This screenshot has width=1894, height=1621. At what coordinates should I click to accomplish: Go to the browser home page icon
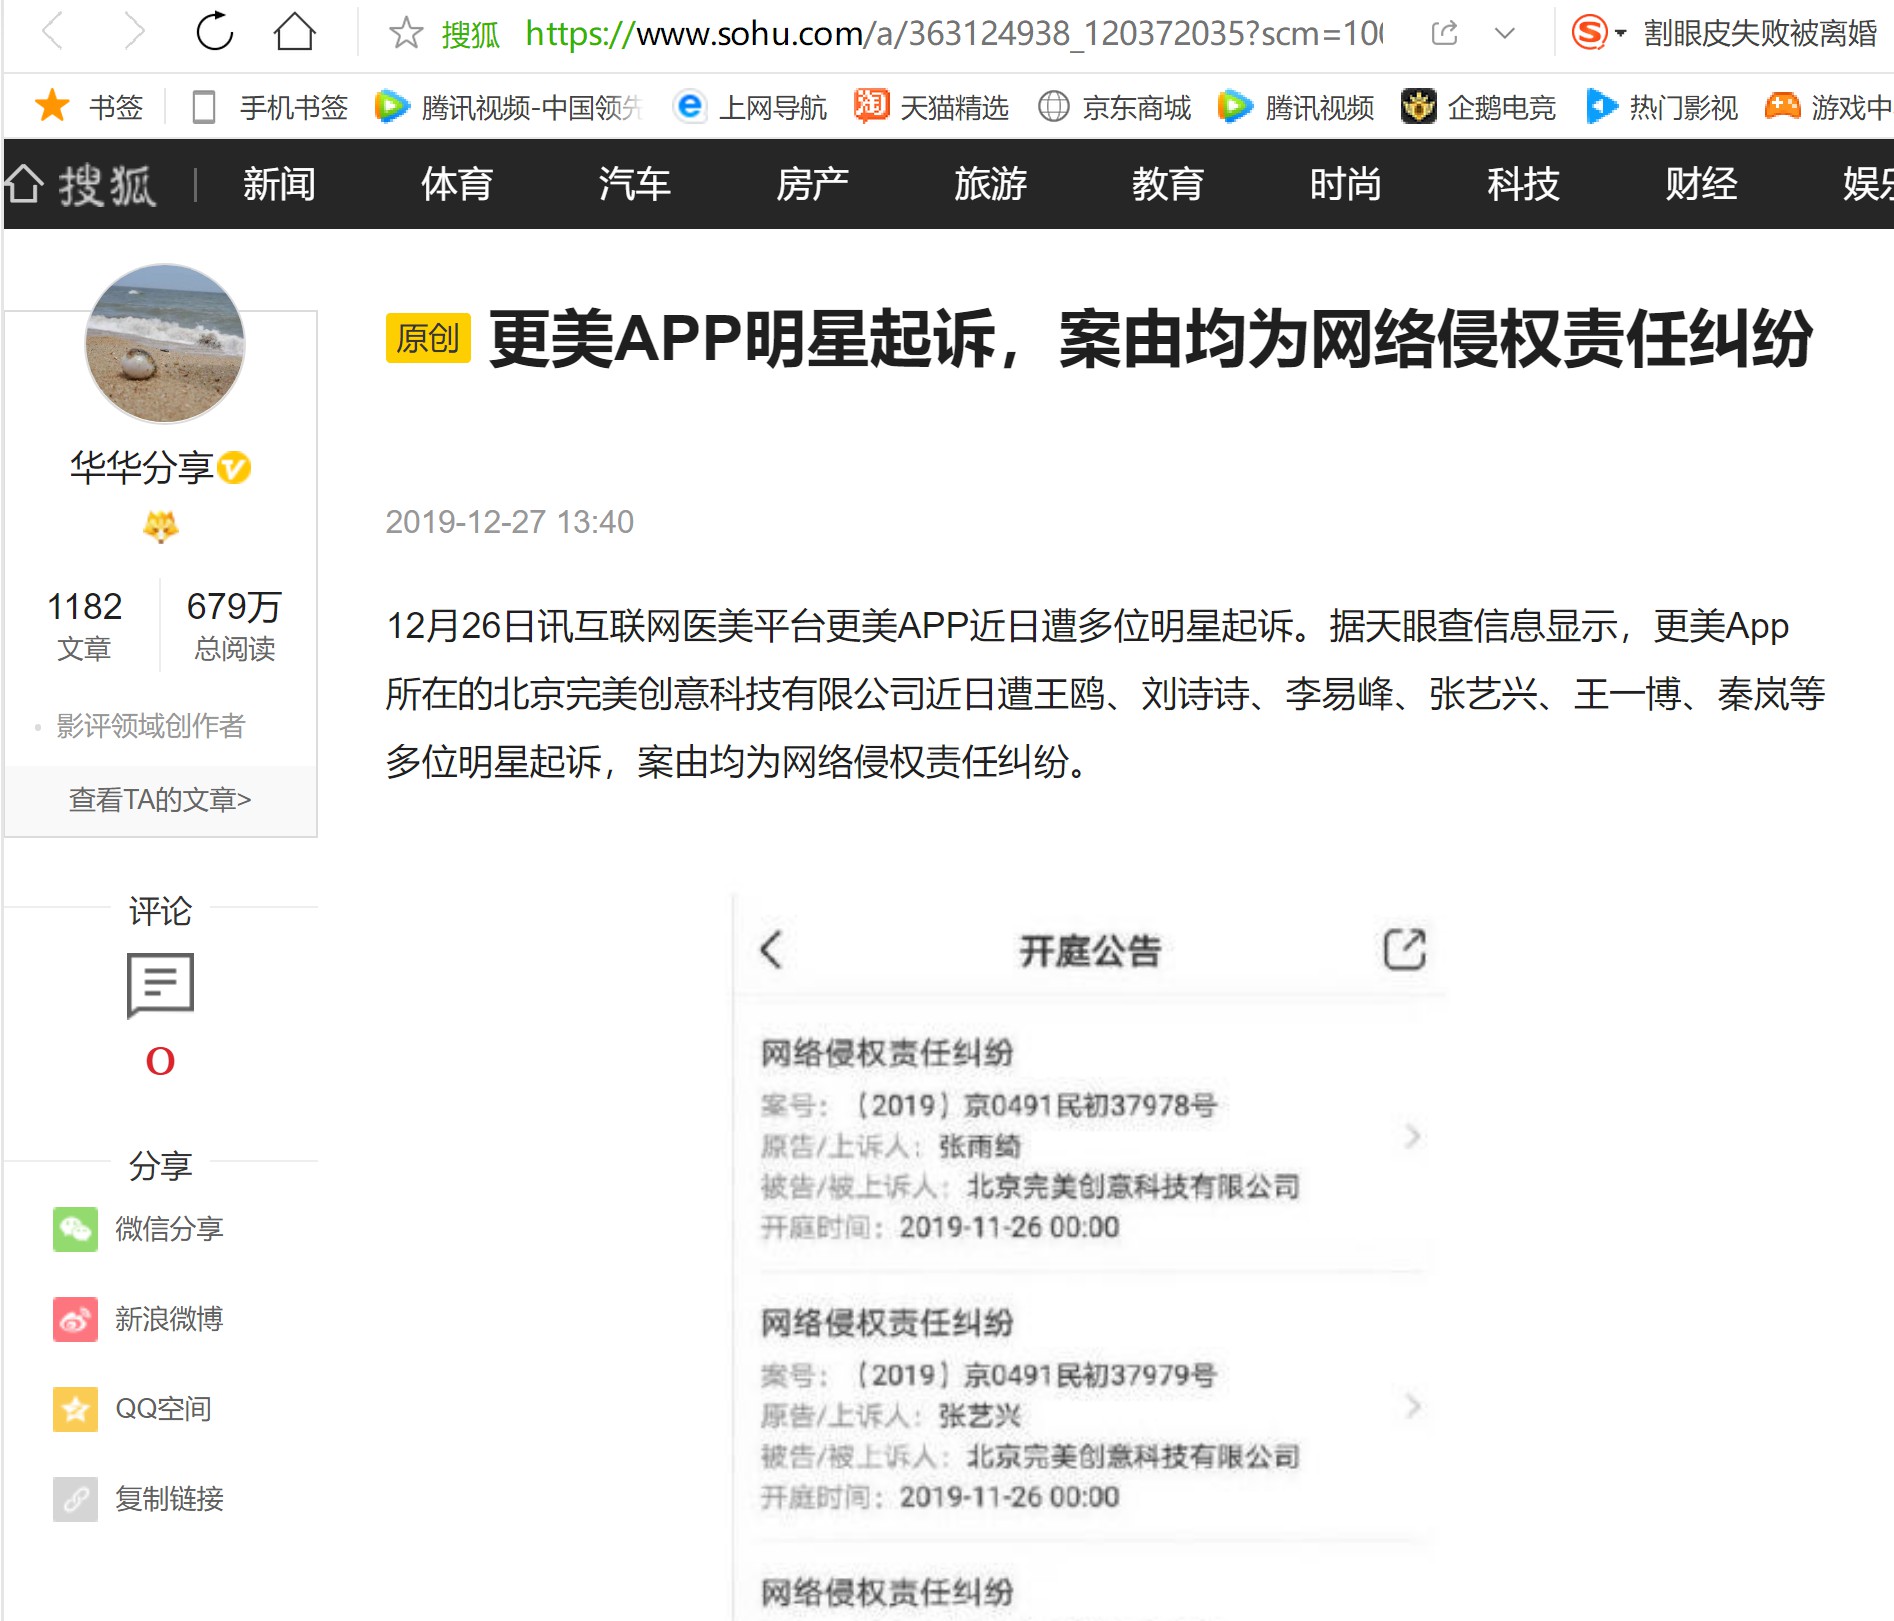point(295,33)
